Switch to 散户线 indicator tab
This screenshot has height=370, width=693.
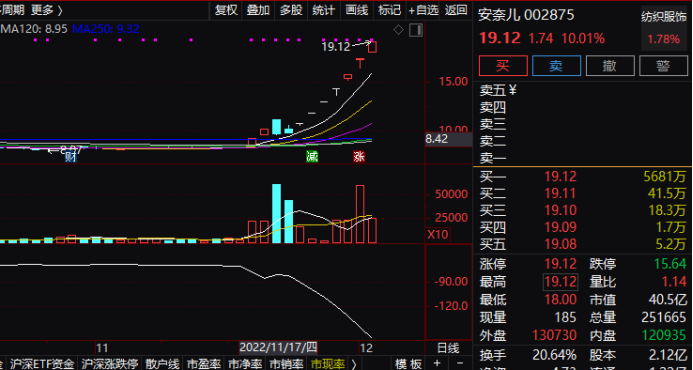[x=162, y=364]
